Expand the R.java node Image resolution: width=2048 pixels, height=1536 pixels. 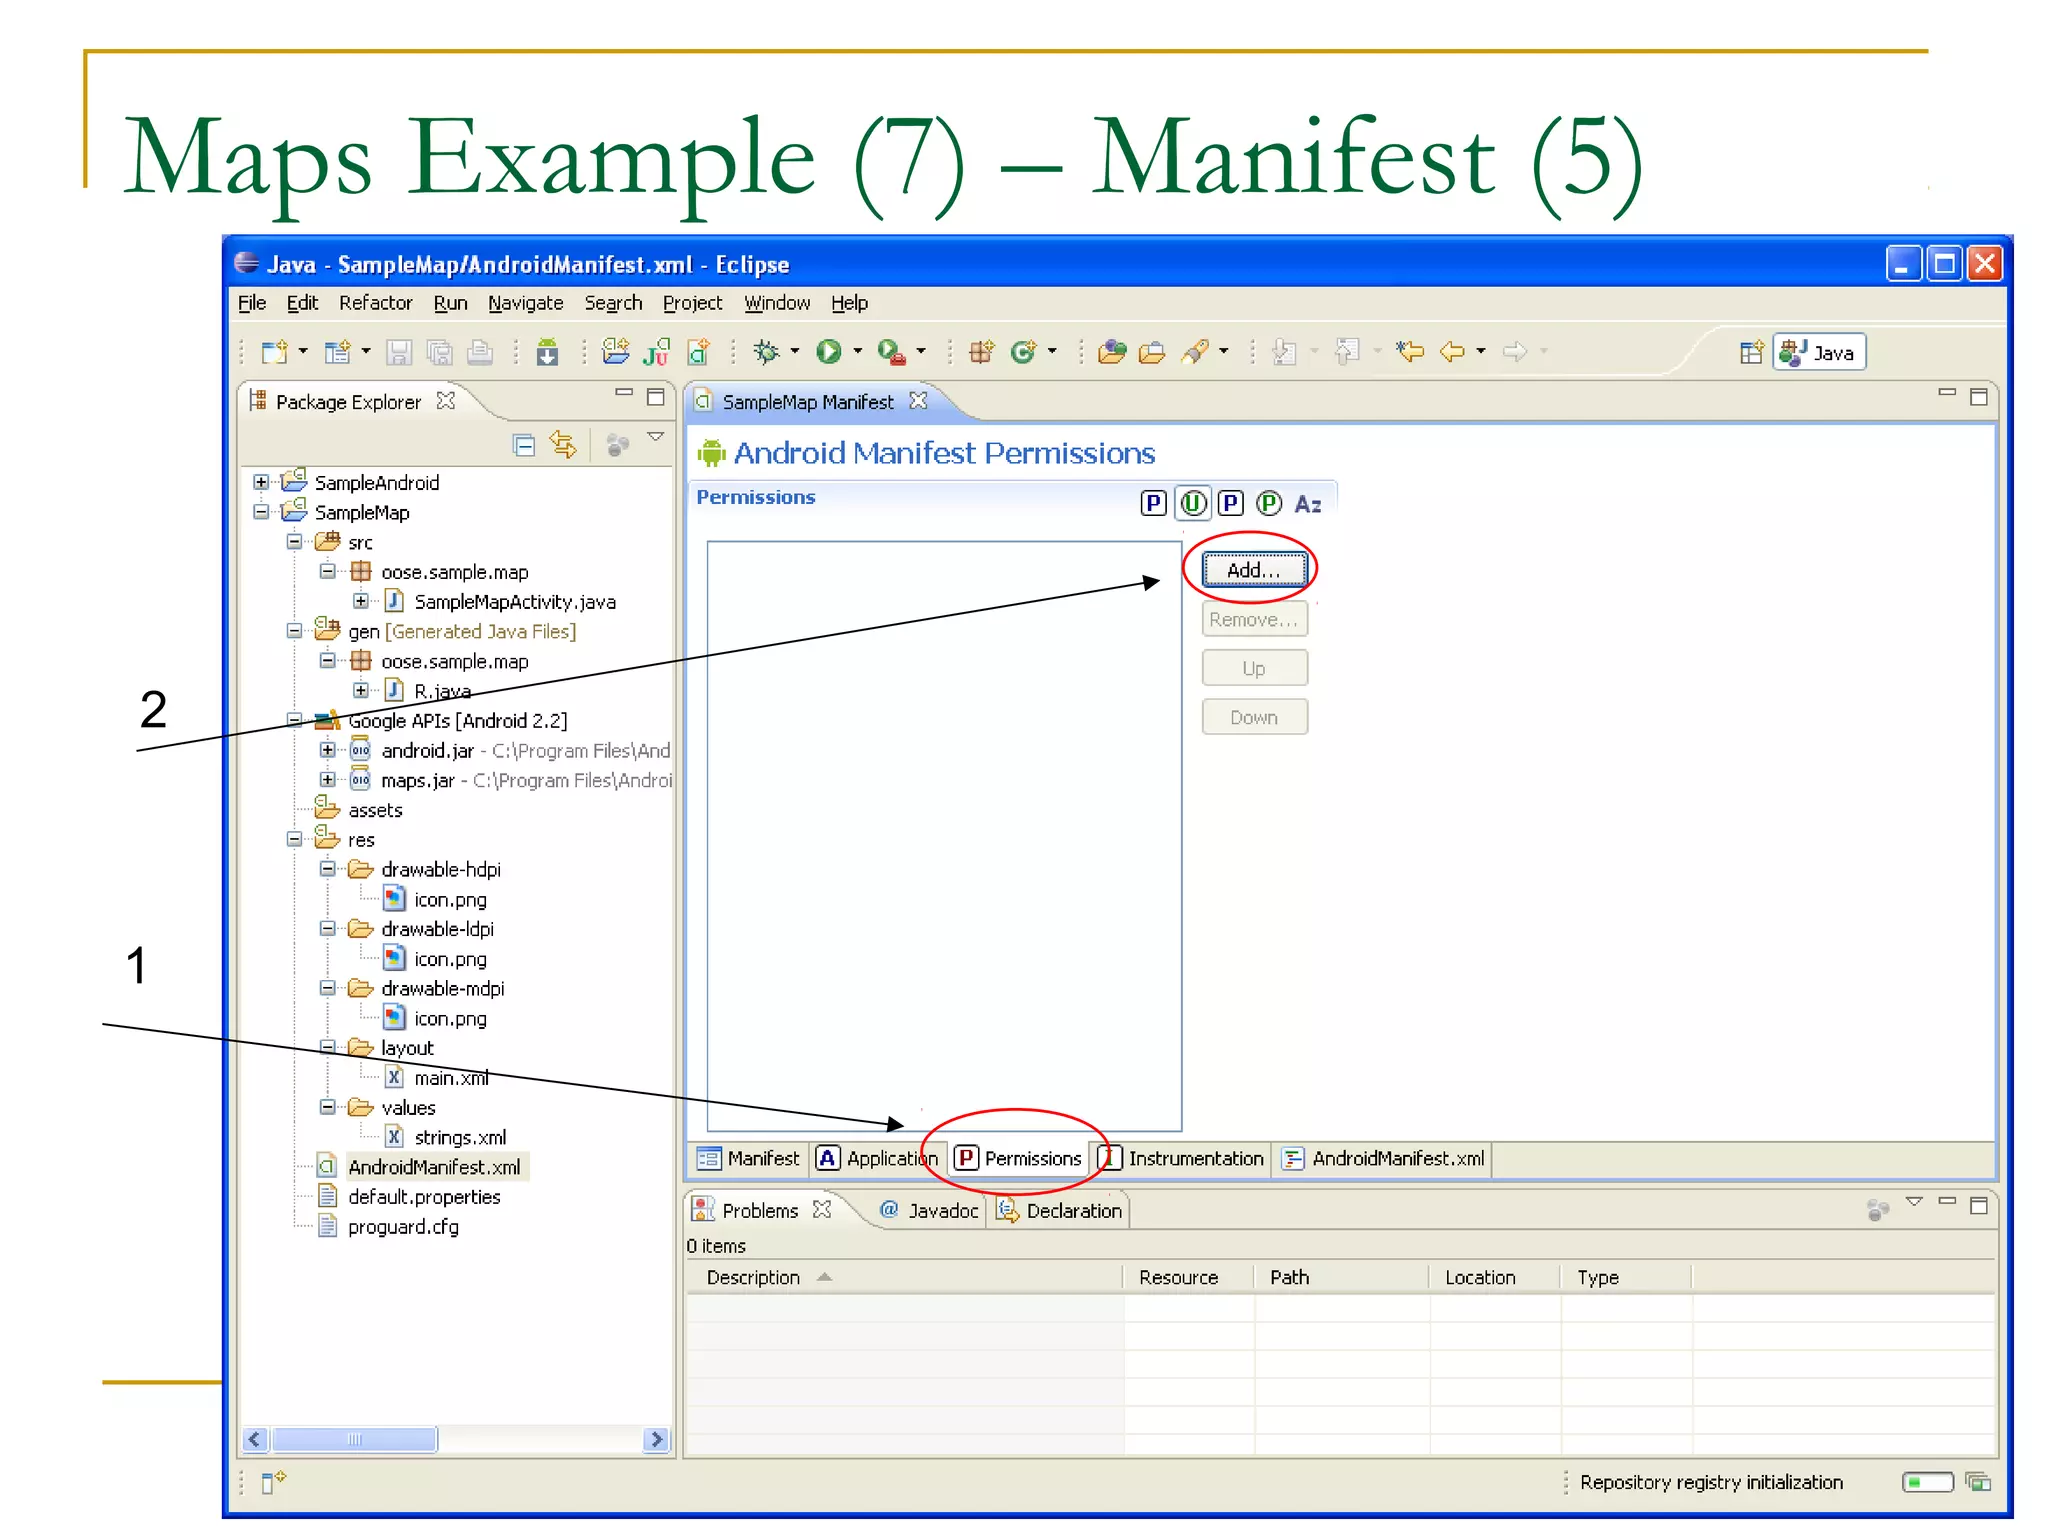tap(361, 690)
